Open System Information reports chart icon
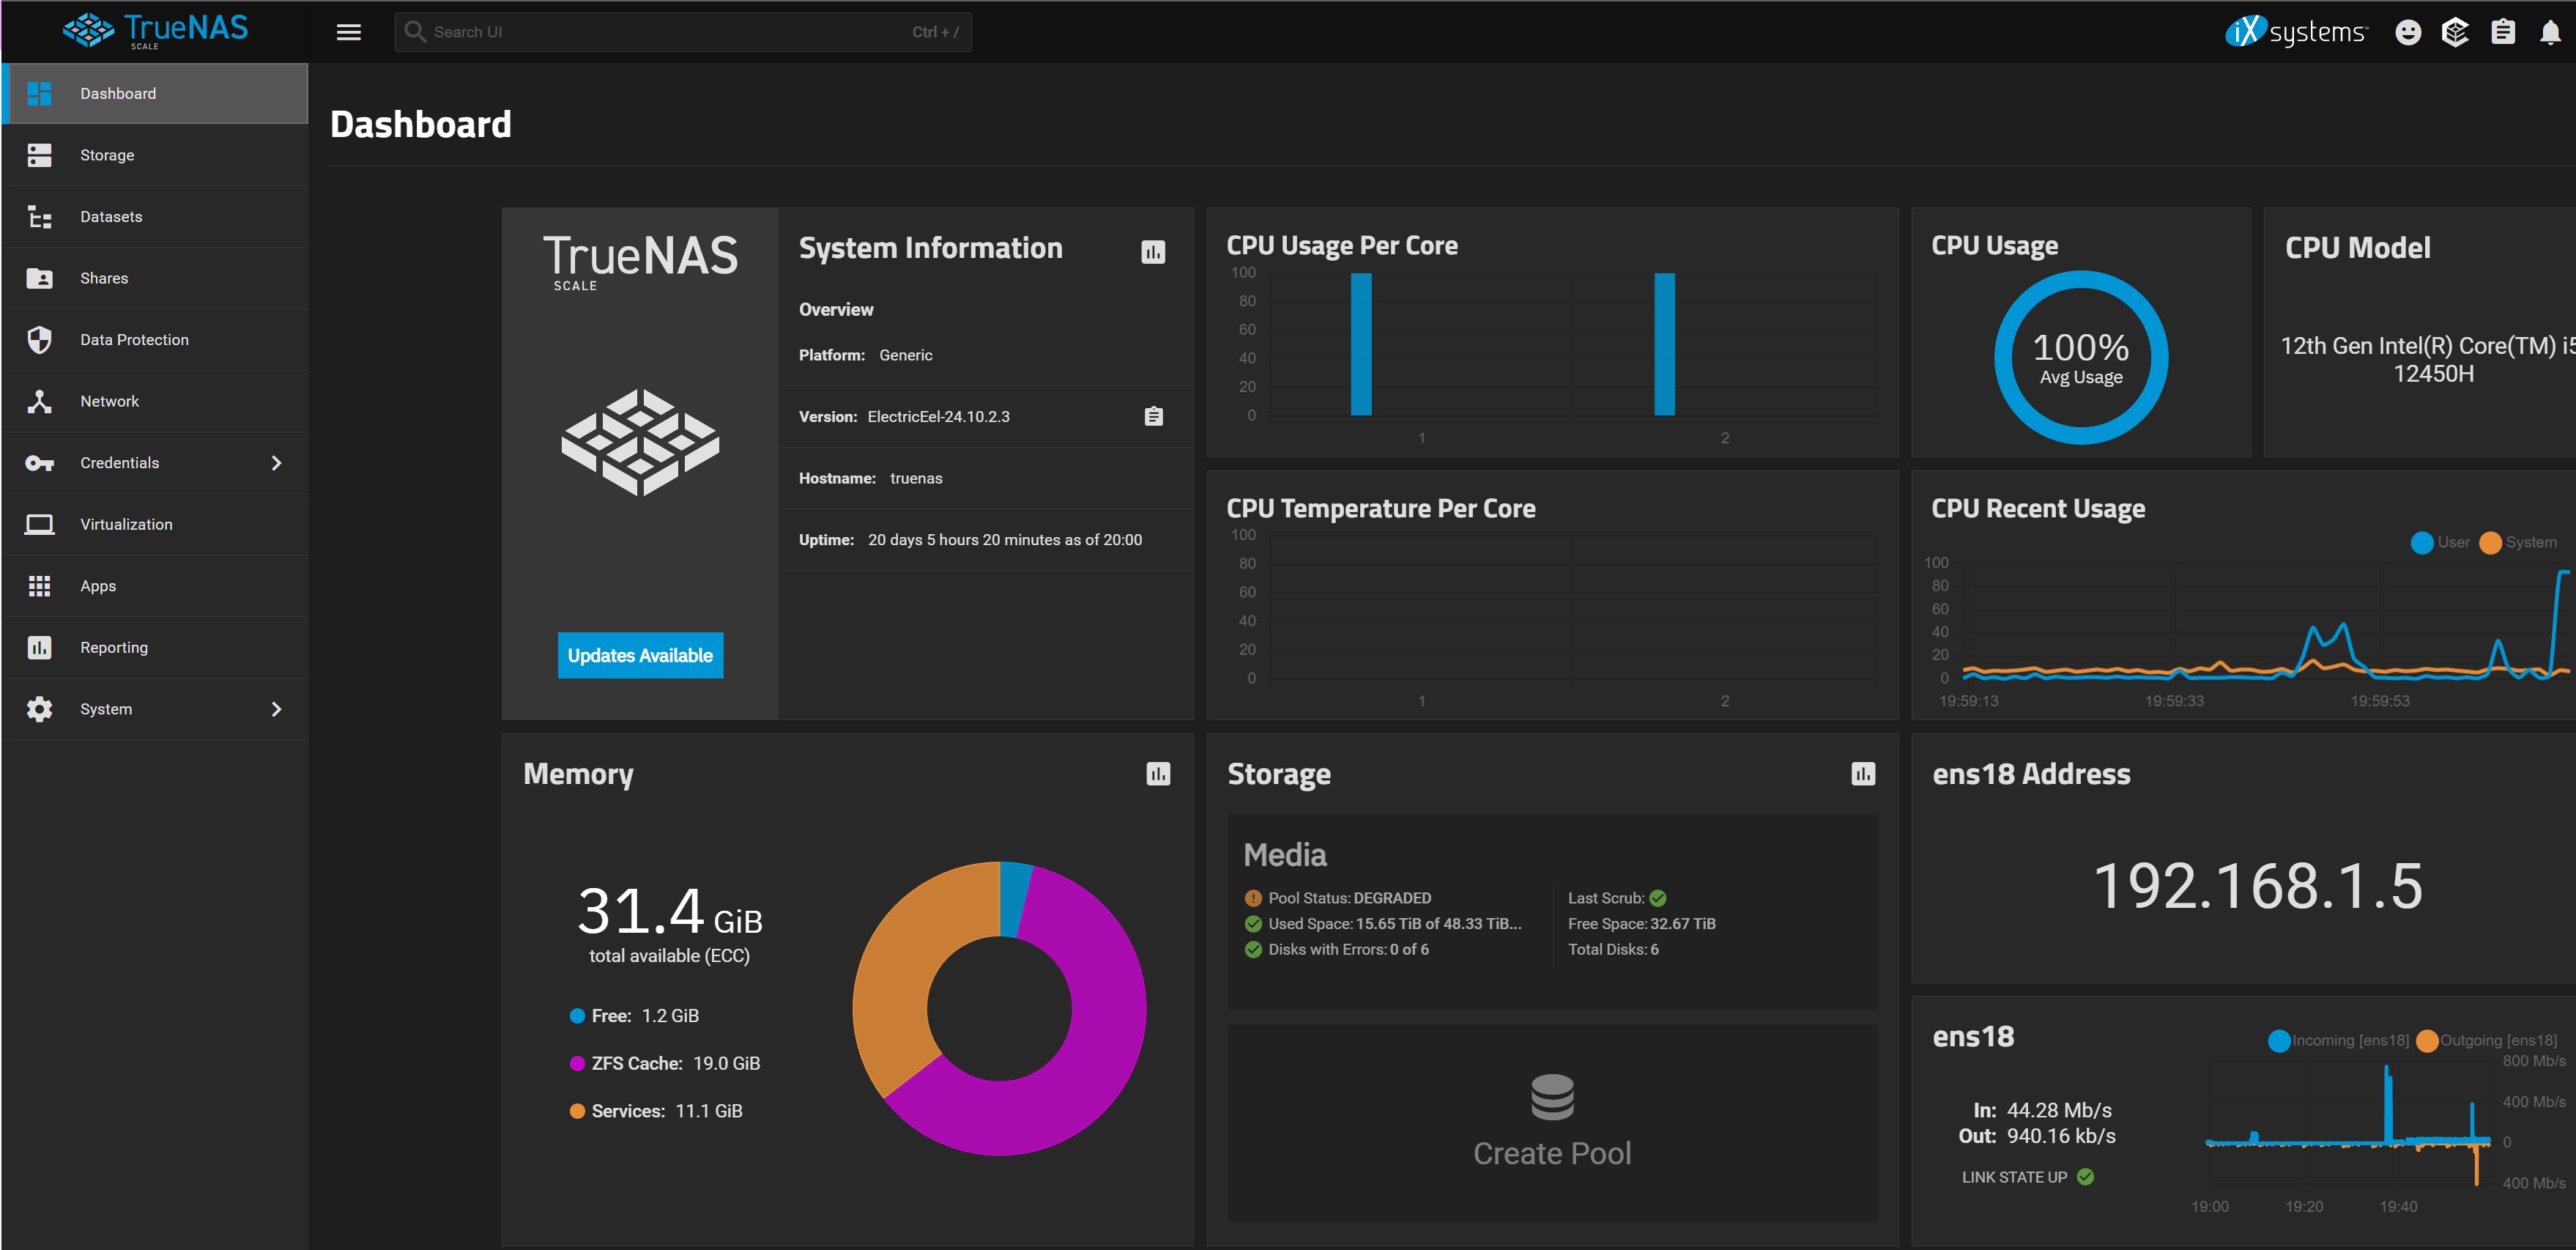 1153,252
